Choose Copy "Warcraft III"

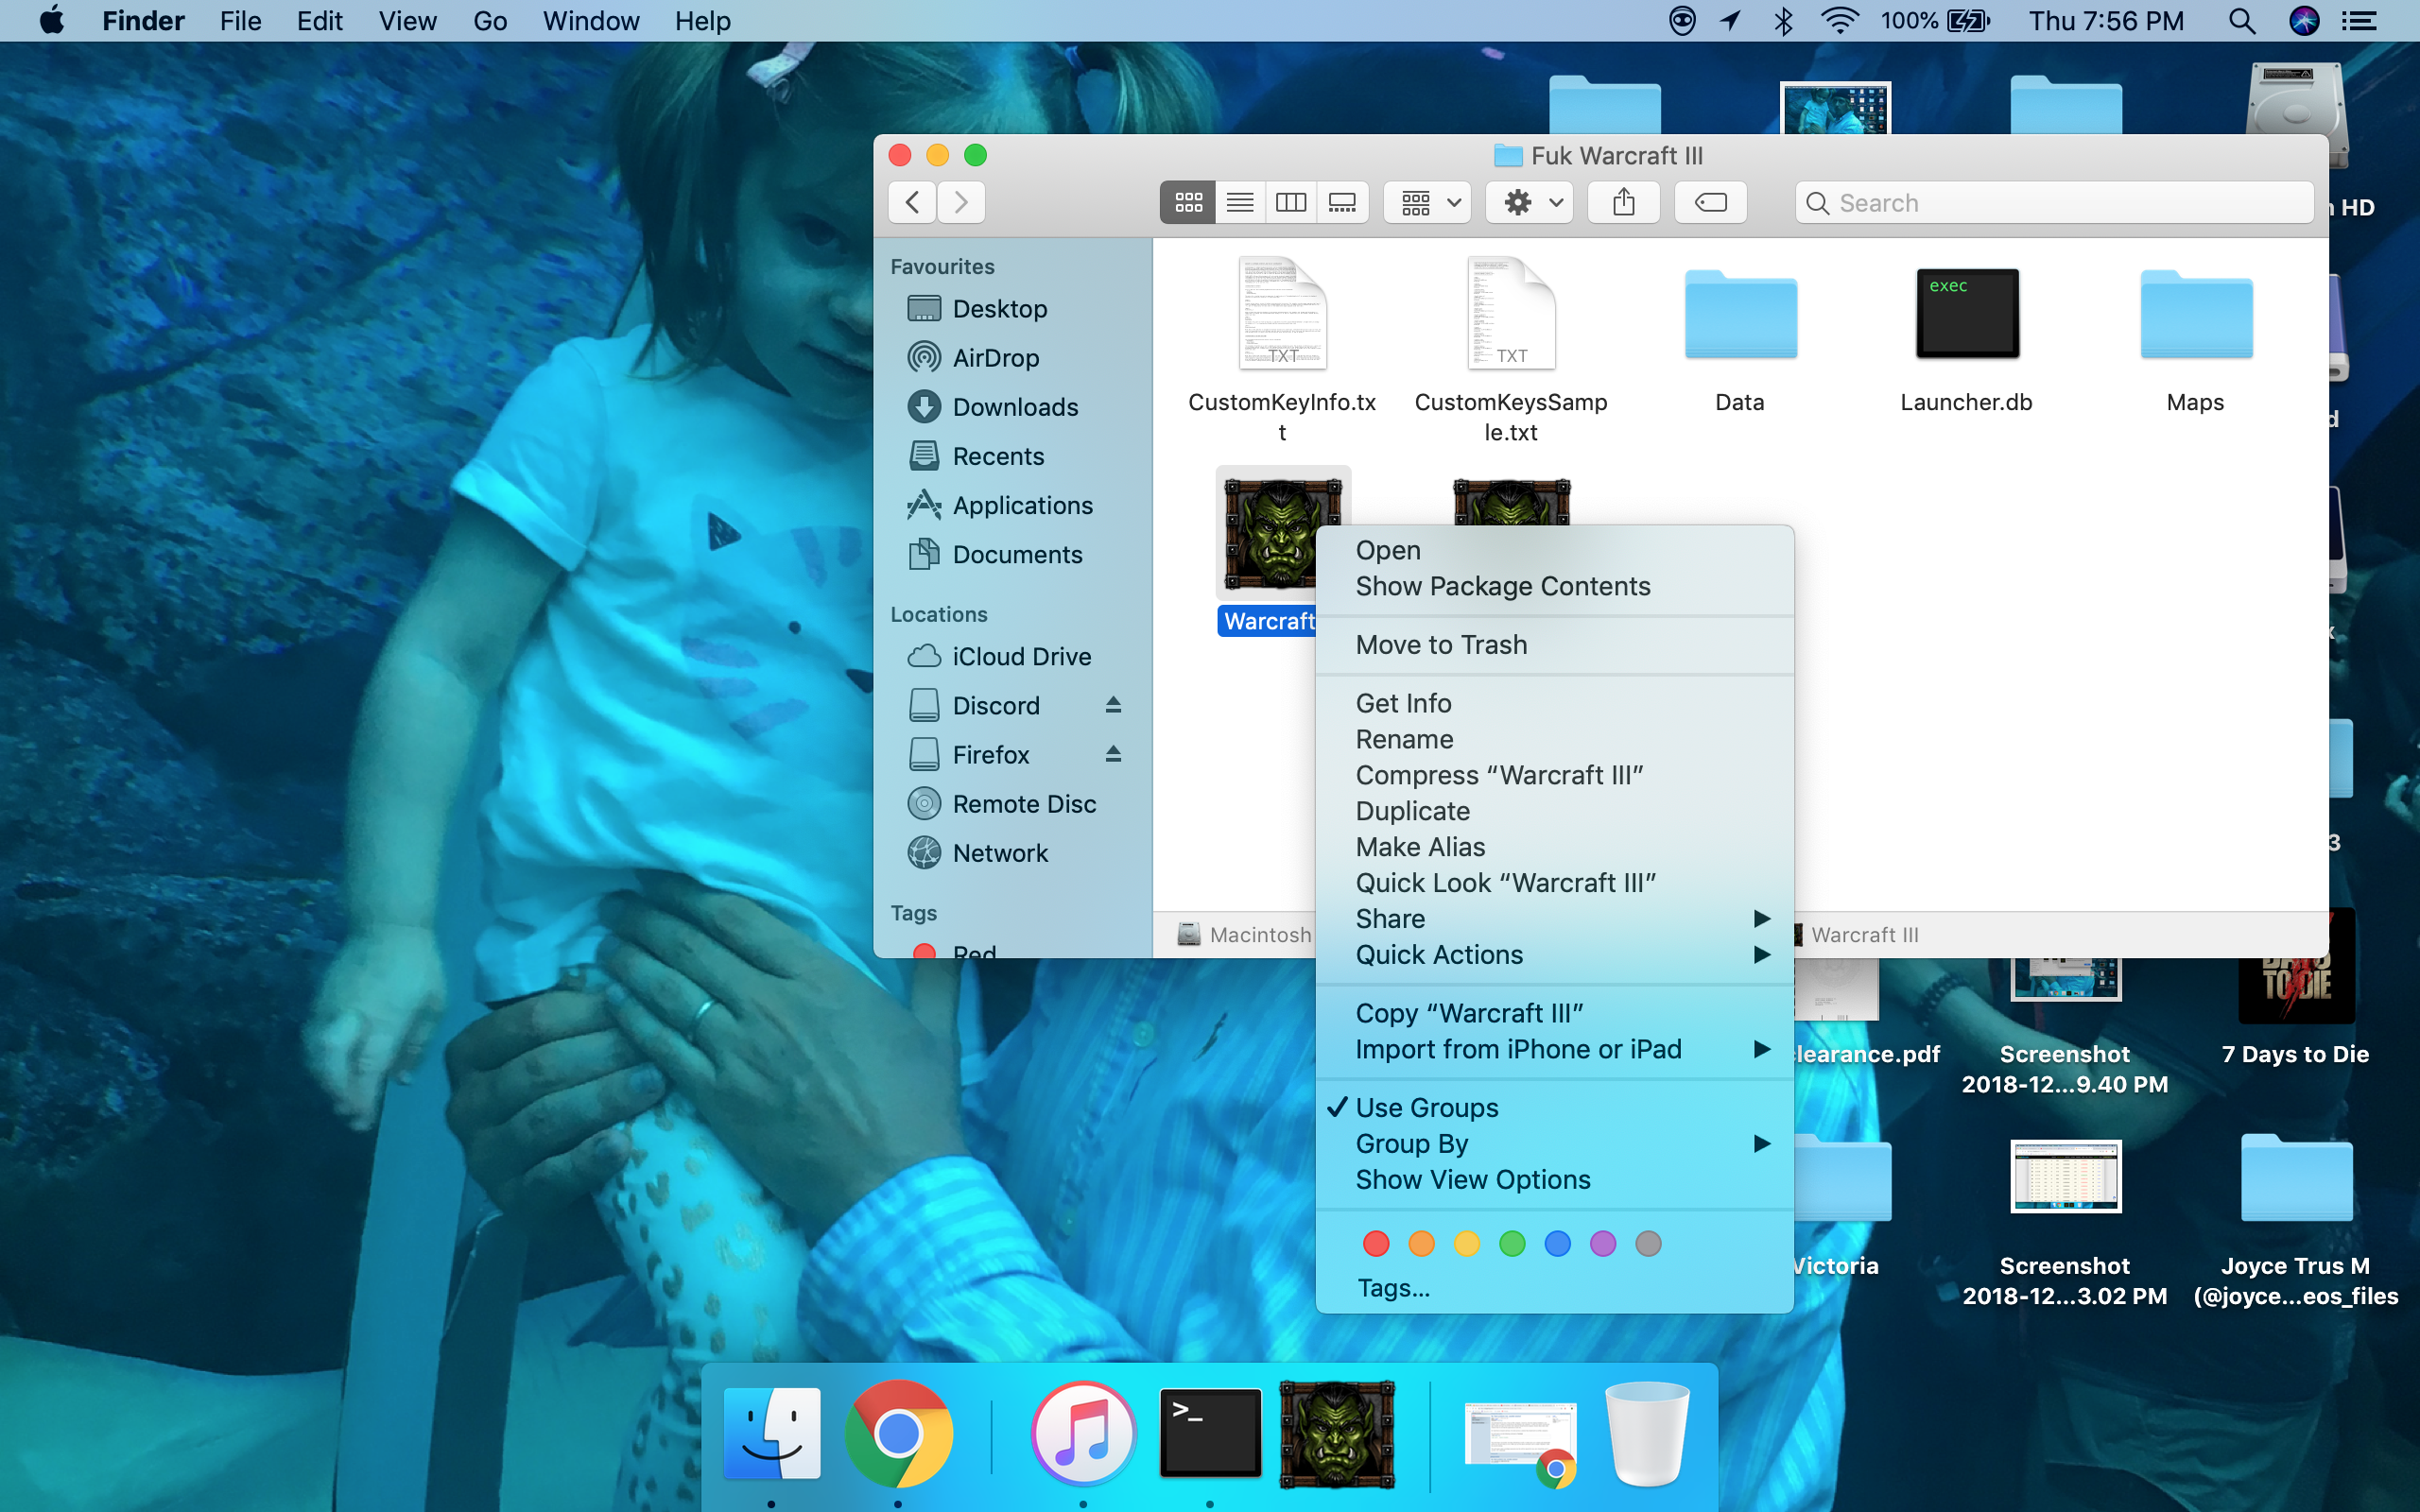1555,1013
